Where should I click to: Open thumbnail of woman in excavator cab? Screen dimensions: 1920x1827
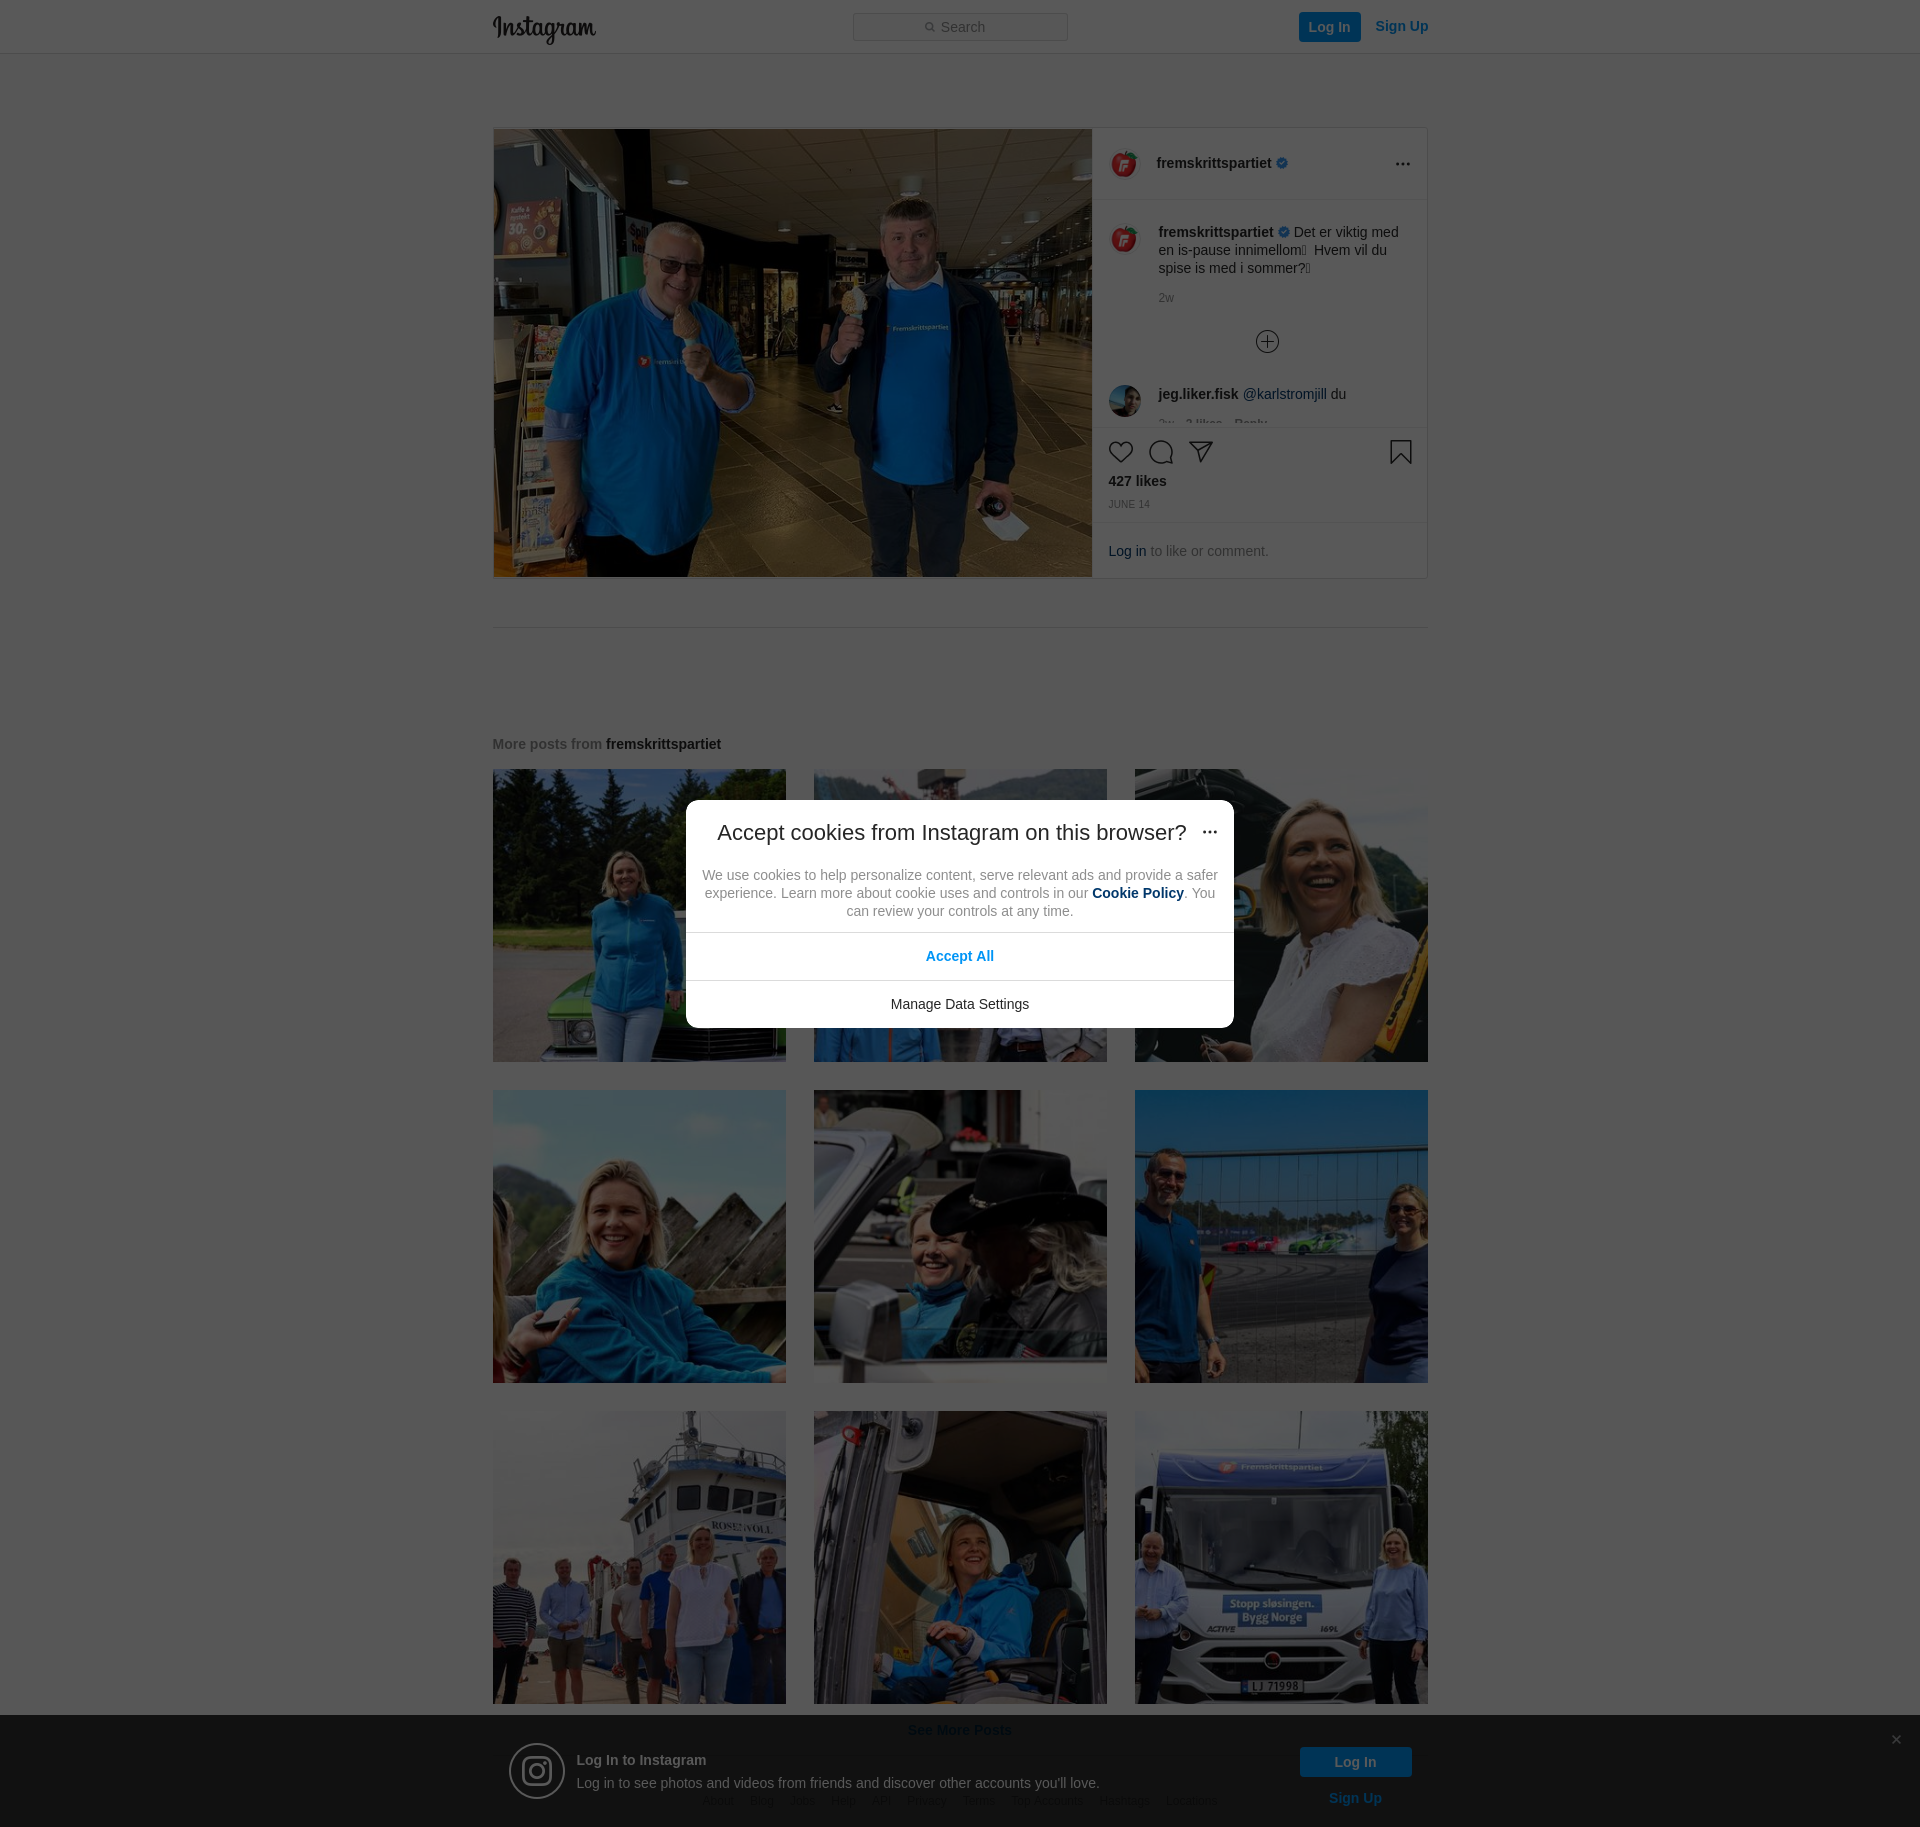tap(960, 1557)
